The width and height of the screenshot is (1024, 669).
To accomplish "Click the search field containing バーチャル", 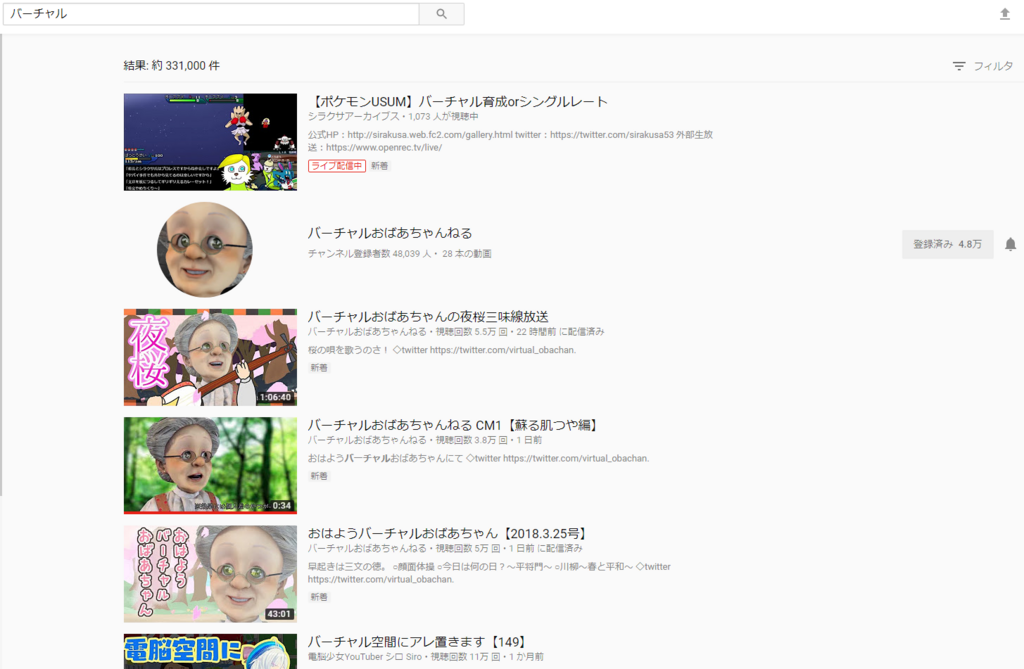I will coord(210,14).
